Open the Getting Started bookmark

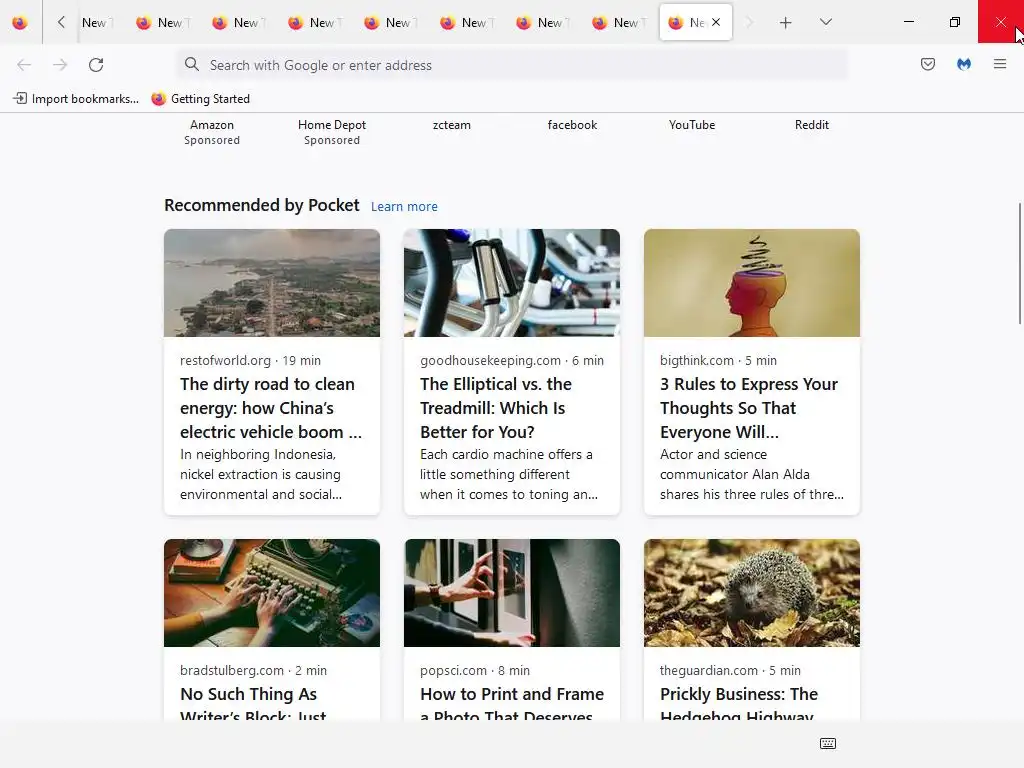(x=200, y=99)
